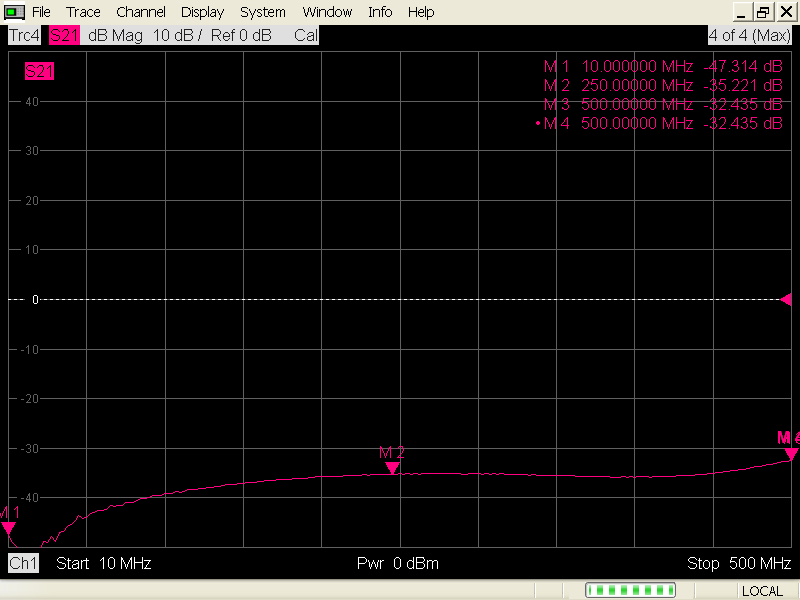Viewport: 800px width, 600px height.
Task: Click the M 4 marker triangle at trace end
Action: pyautogui.click(x=791, y=454)
